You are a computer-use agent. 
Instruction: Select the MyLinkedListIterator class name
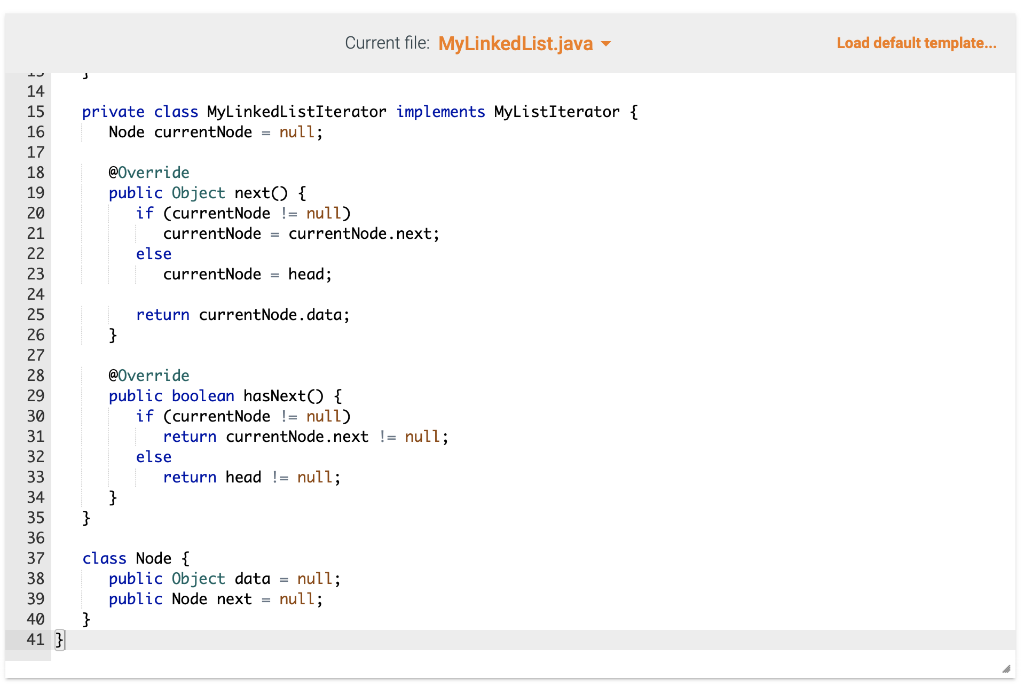click(293, 111)
